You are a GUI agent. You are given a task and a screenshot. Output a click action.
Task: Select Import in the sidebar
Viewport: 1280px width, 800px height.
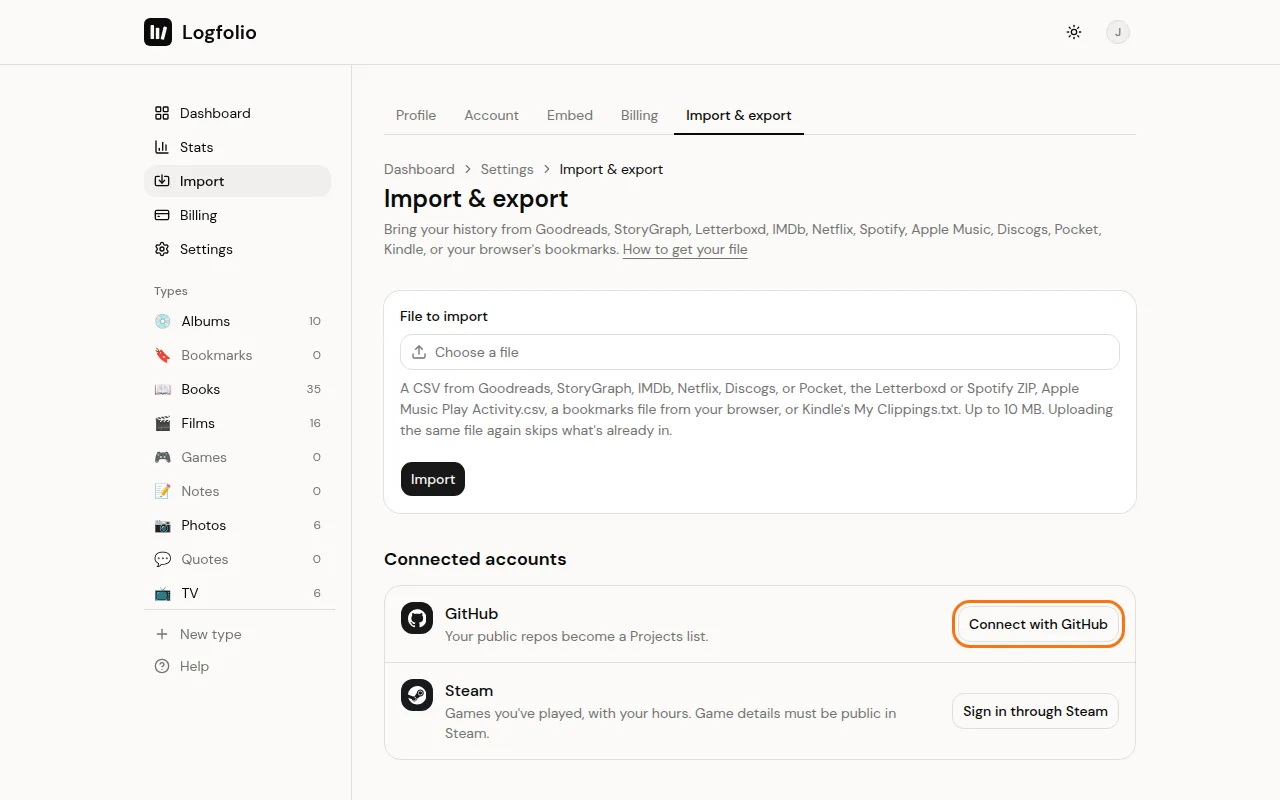pos(237,181)
